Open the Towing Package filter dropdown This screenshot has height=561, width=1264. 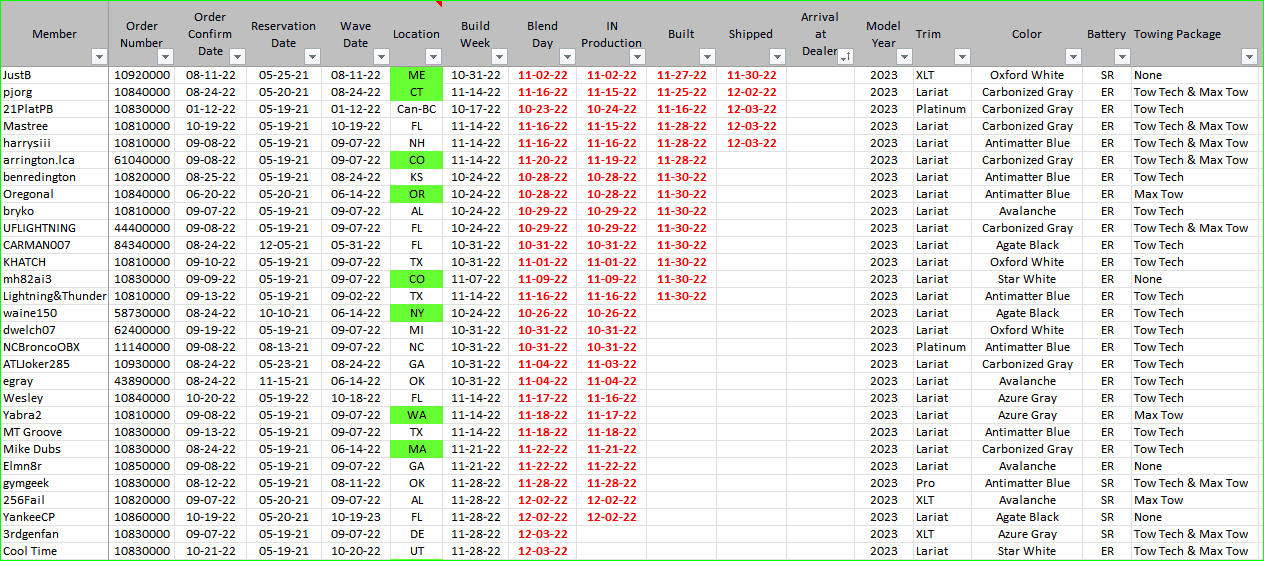(x=1249, y=57)
